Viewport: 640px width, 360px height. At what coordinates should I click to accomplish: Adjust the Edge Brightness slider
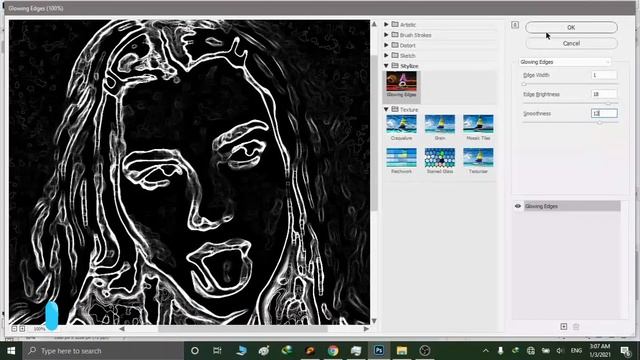(608, 104)
